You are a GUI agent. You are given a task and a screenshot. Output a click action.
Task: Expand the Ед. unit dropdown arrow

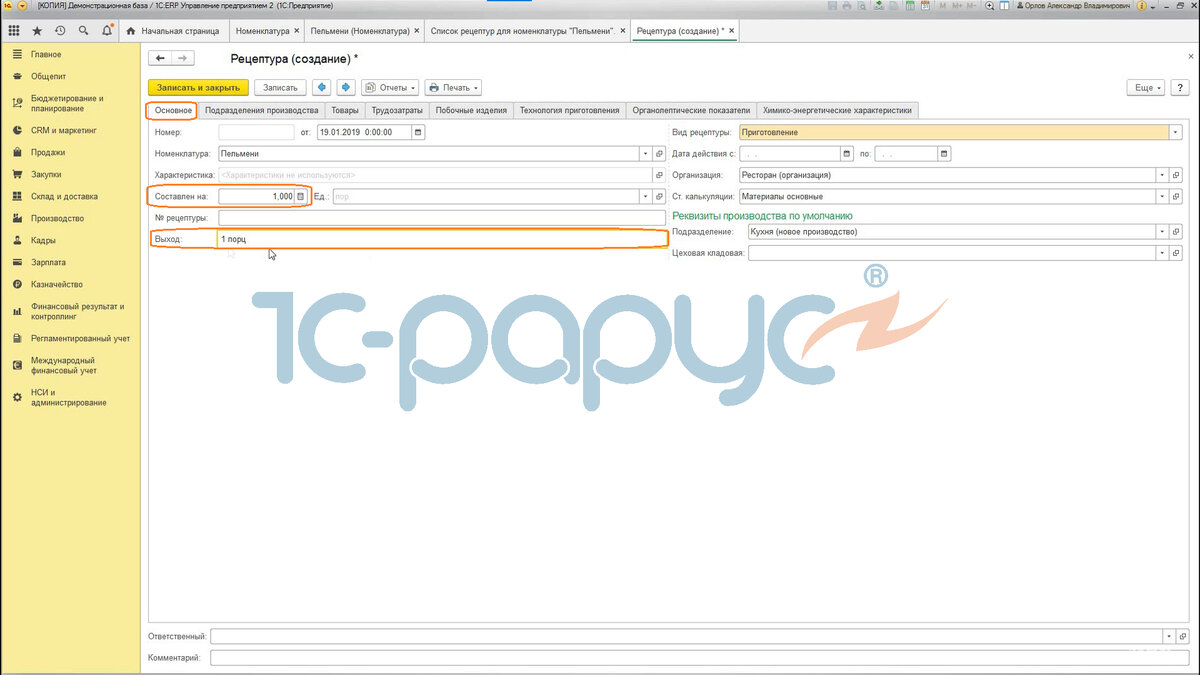point(646,197)
